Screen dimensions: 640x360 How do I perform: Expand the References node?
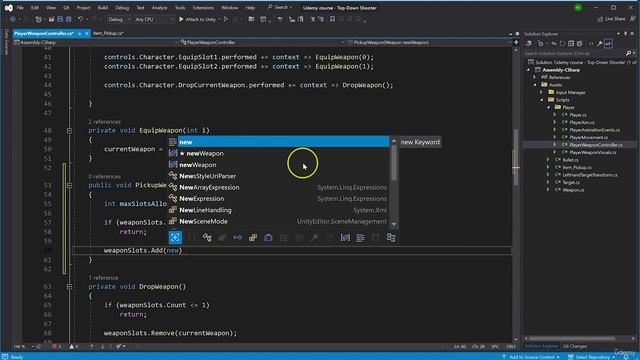tap(535, 77)
